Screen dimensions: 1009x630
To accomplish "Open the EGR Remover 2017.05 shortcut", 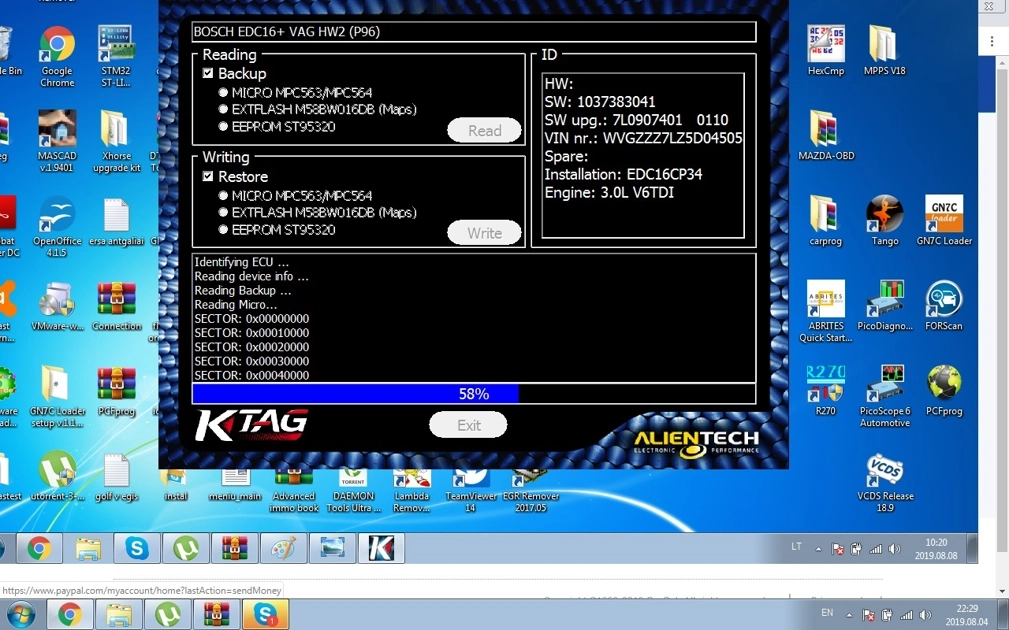I will [530, 492].
